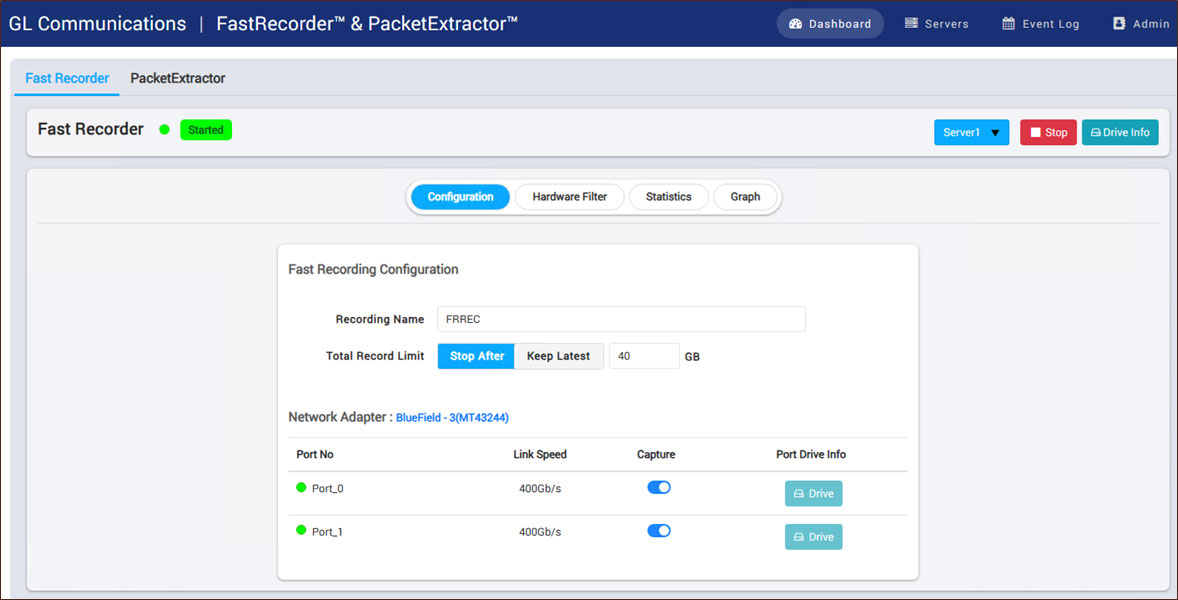1178x600 pixels.
Task: Select the Statistics view
Action: tap(669, 197)
